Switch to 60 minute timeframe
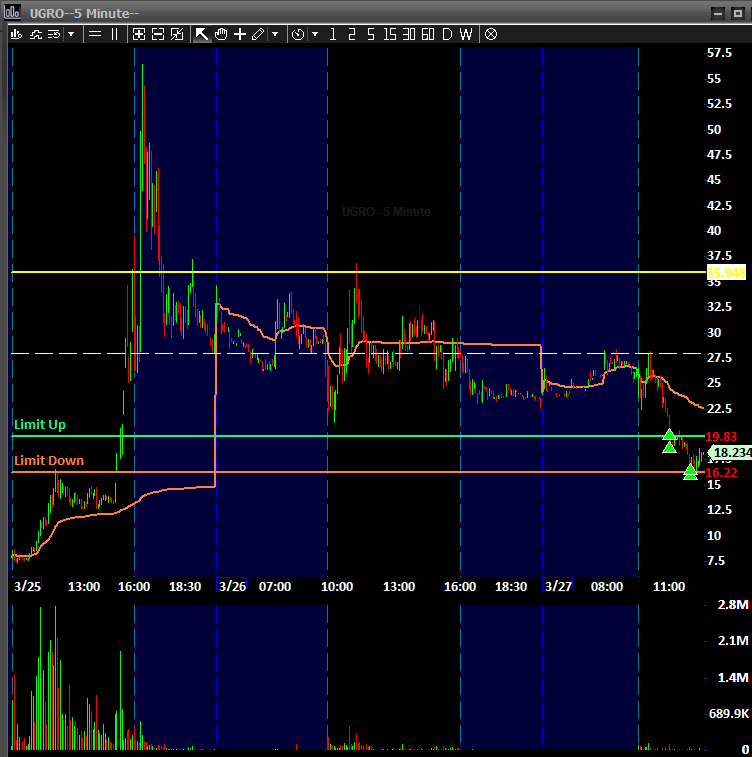The width and height of the screenshot is (752, 757). (428, 34)
